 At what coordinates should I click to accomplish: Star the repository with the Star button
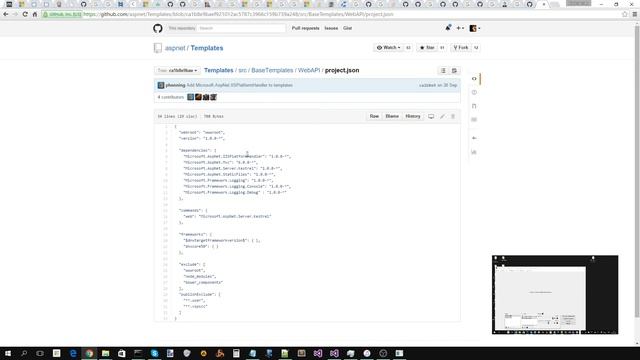point(427,48)
